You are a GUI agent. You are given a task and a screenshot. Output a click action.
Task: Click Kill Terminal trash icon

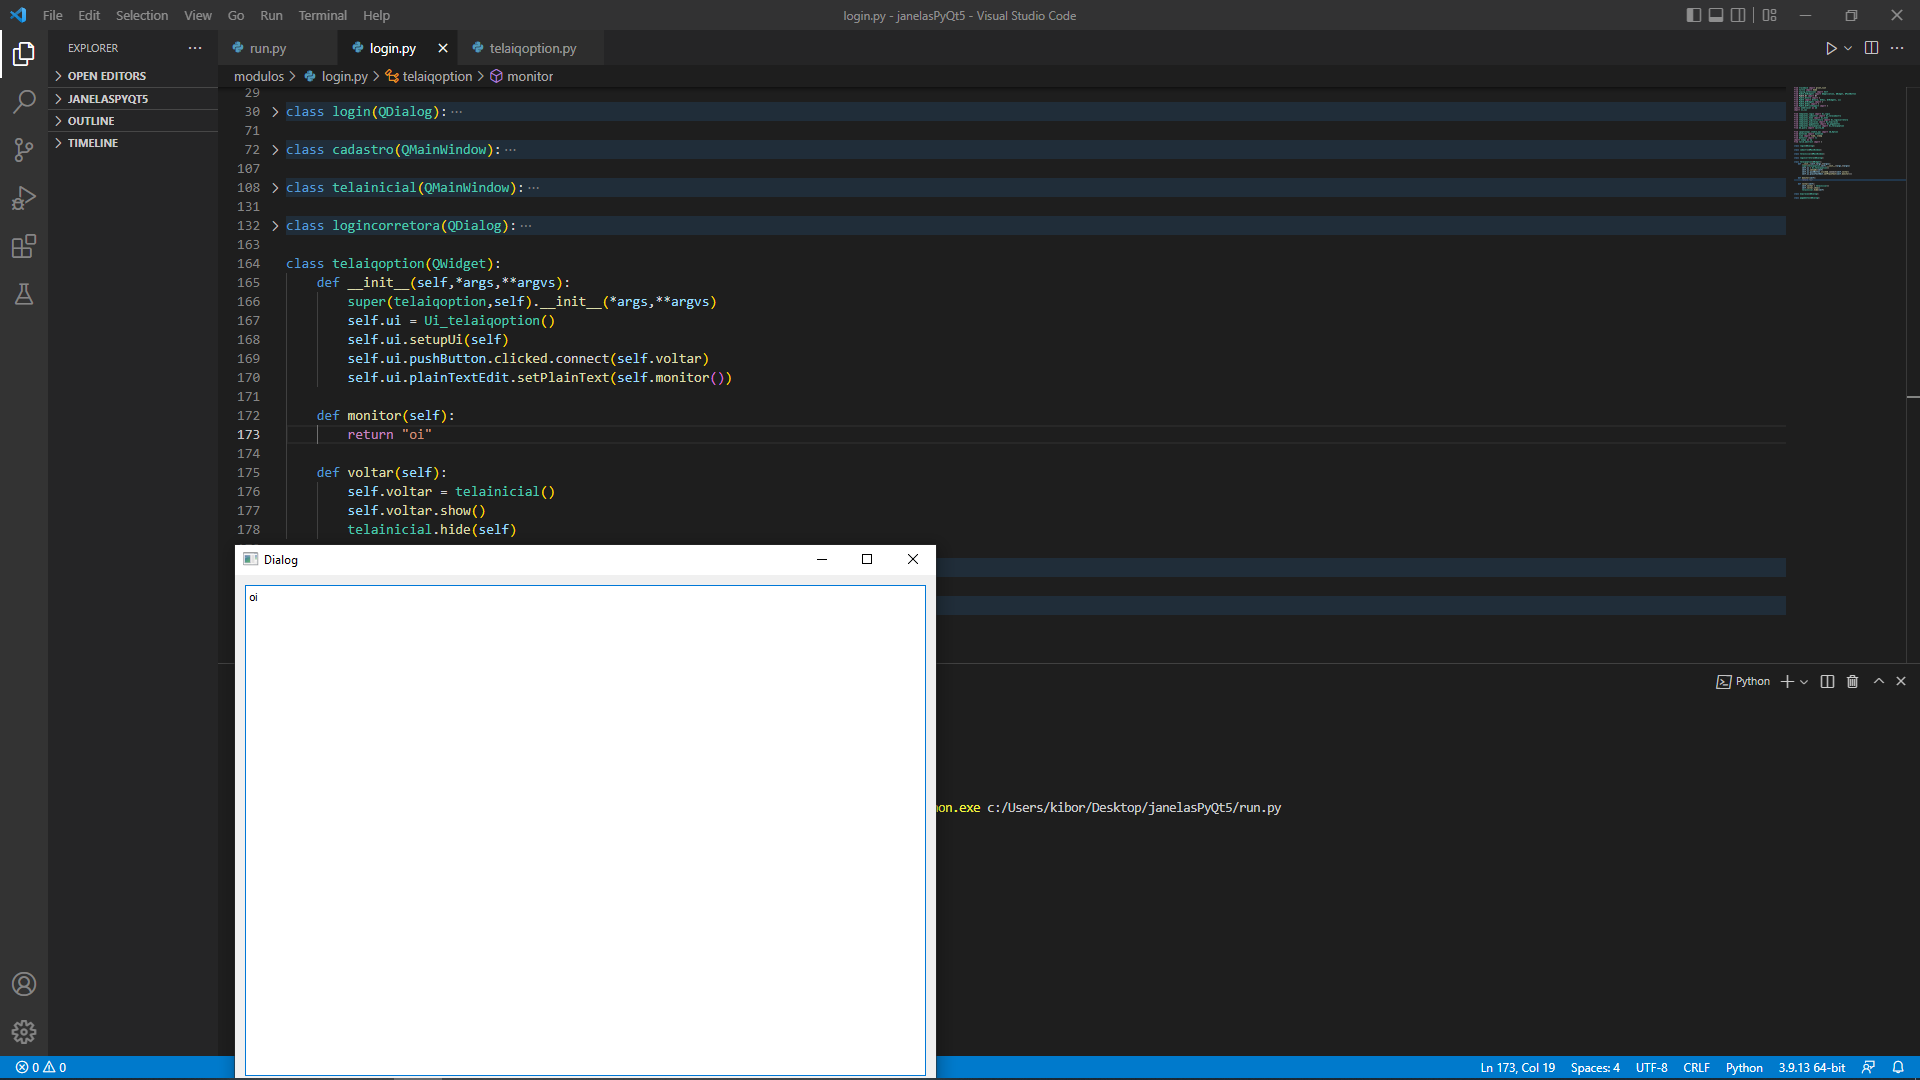pos(1852,681)
